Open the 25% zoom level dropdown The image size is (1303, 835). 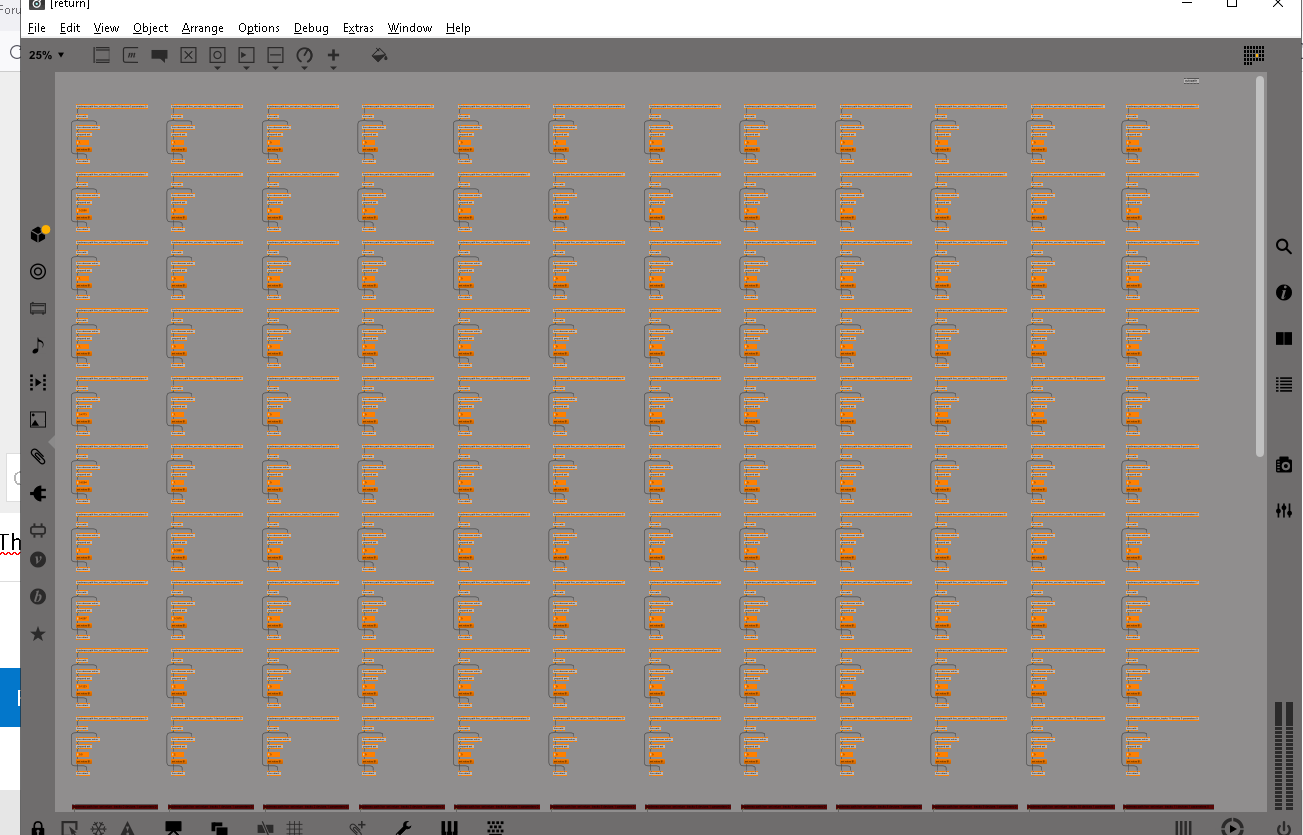coord(46,55)
